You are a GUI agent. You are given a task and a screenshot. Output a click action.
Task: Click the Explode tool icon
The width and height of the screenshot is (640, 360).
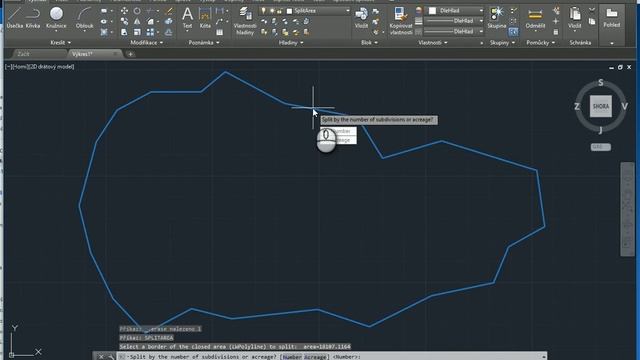(x=169, y=22)
